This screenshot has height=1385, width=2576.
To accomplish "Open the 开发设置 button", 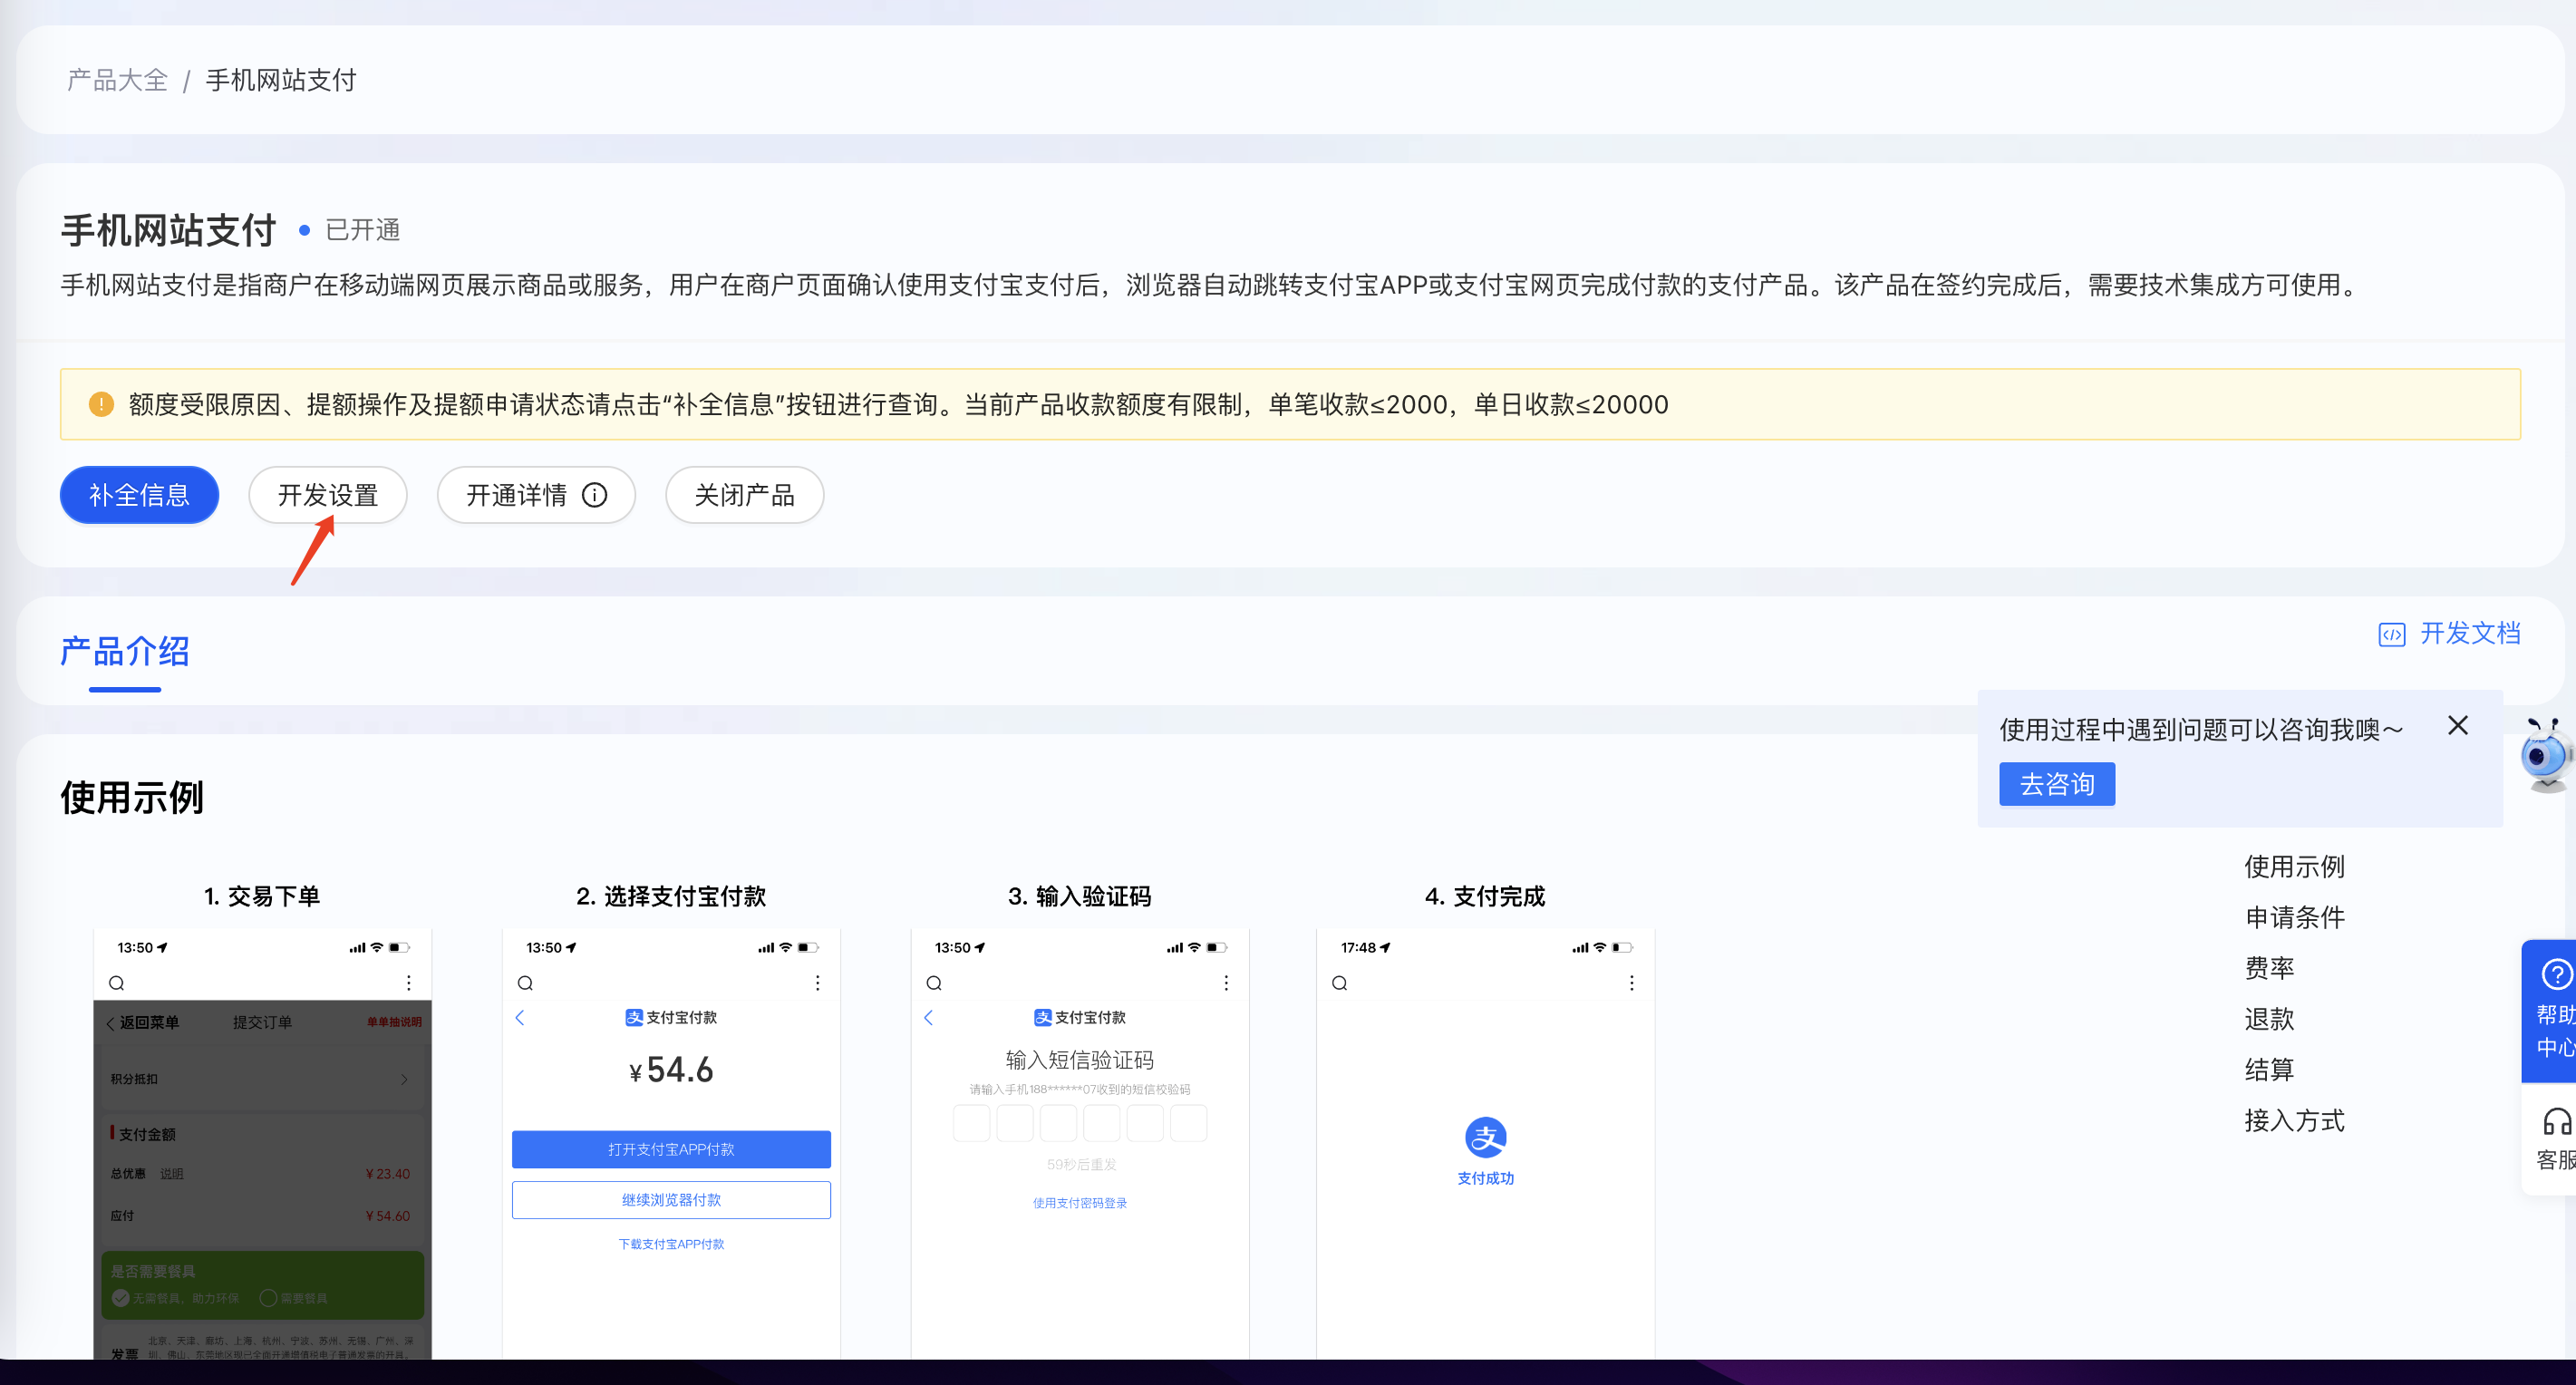I will (328, 495).
